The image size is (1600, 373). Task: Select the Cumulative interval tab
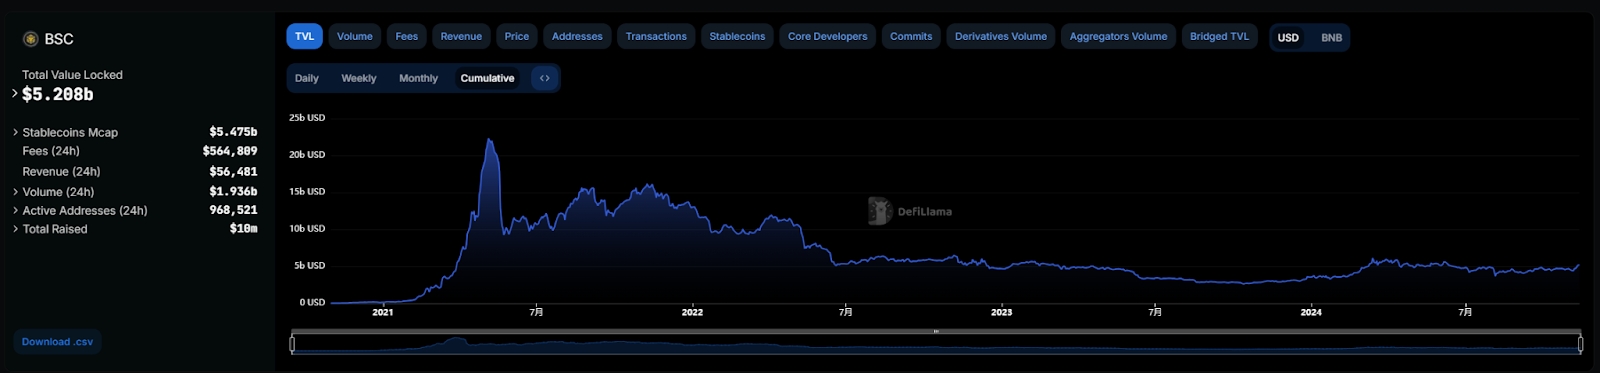[x=487, y=78]
